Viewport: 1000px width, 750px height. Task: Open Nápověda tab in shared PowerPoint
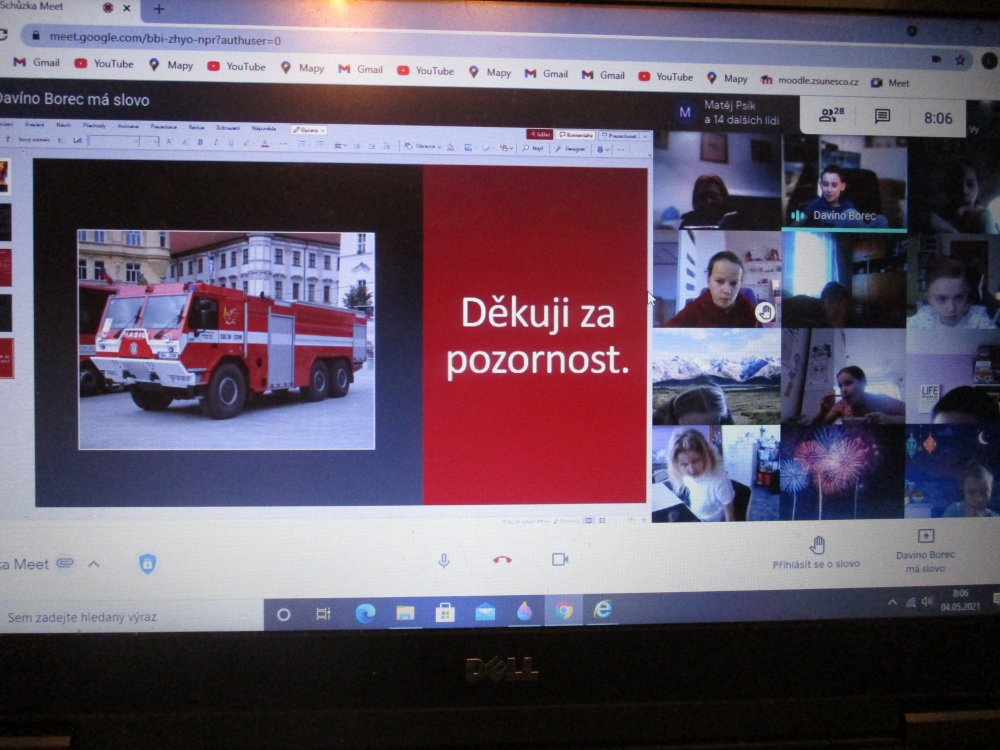[264, 129]
